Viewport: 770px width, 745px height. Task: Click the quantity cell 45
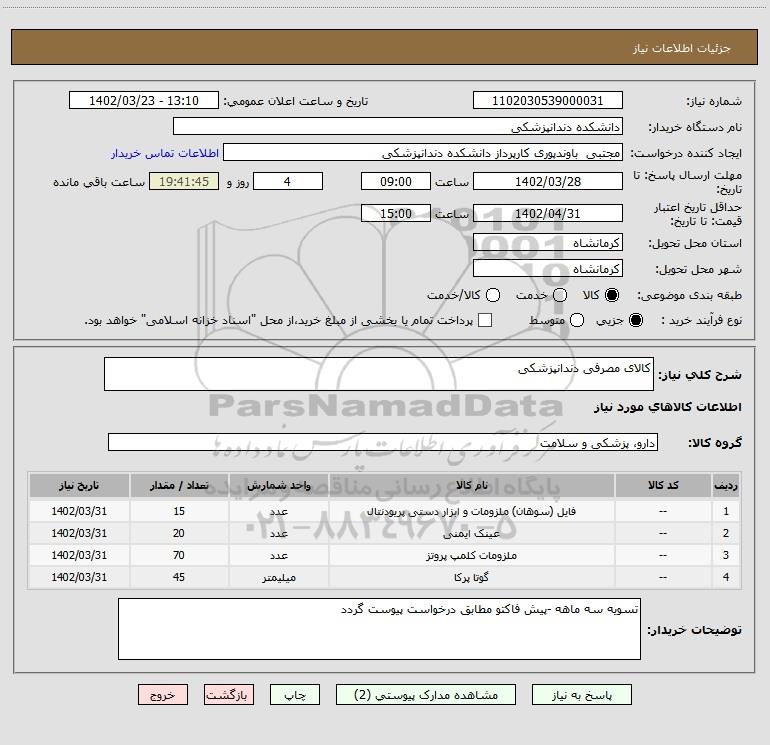(179, 577)
